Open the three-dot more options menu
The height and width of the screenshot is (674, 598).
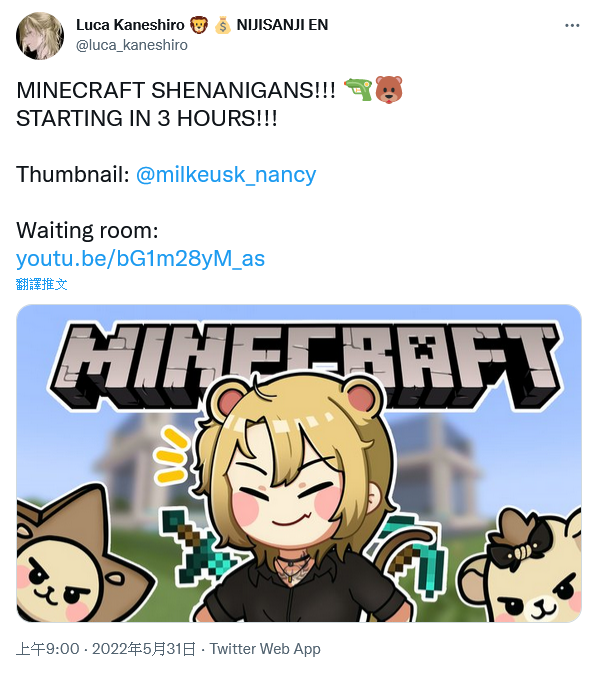click(572, 26)
